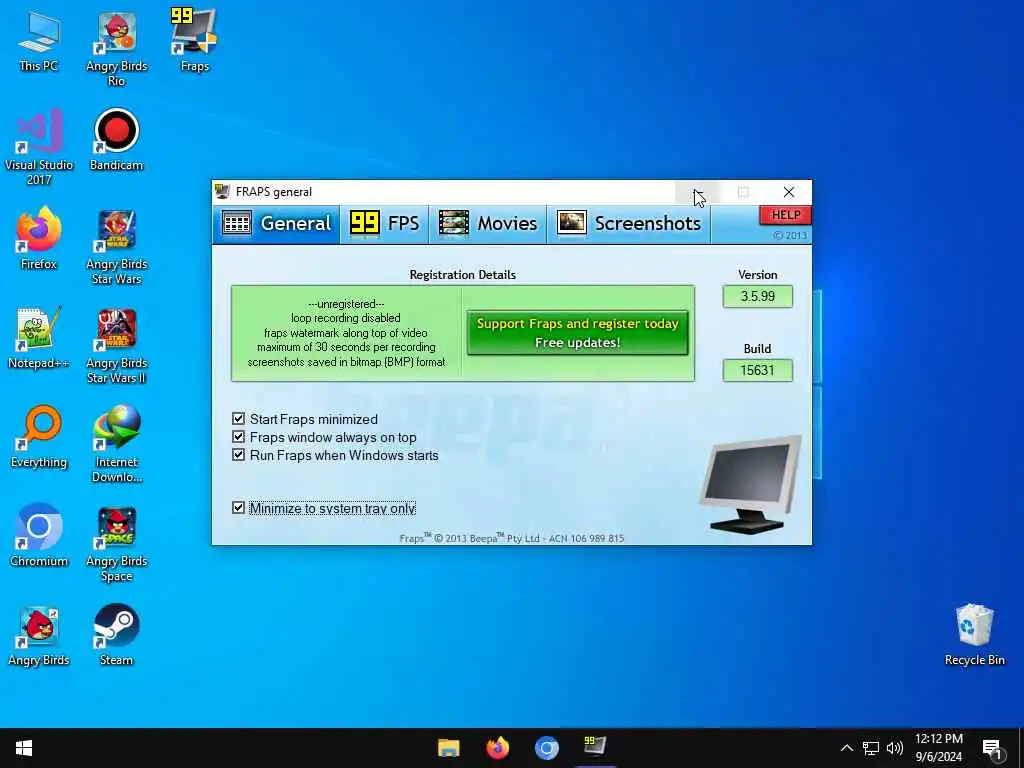Open the Windows Start menu
This screenshot has height=768, width=1024.
[24, 748]
